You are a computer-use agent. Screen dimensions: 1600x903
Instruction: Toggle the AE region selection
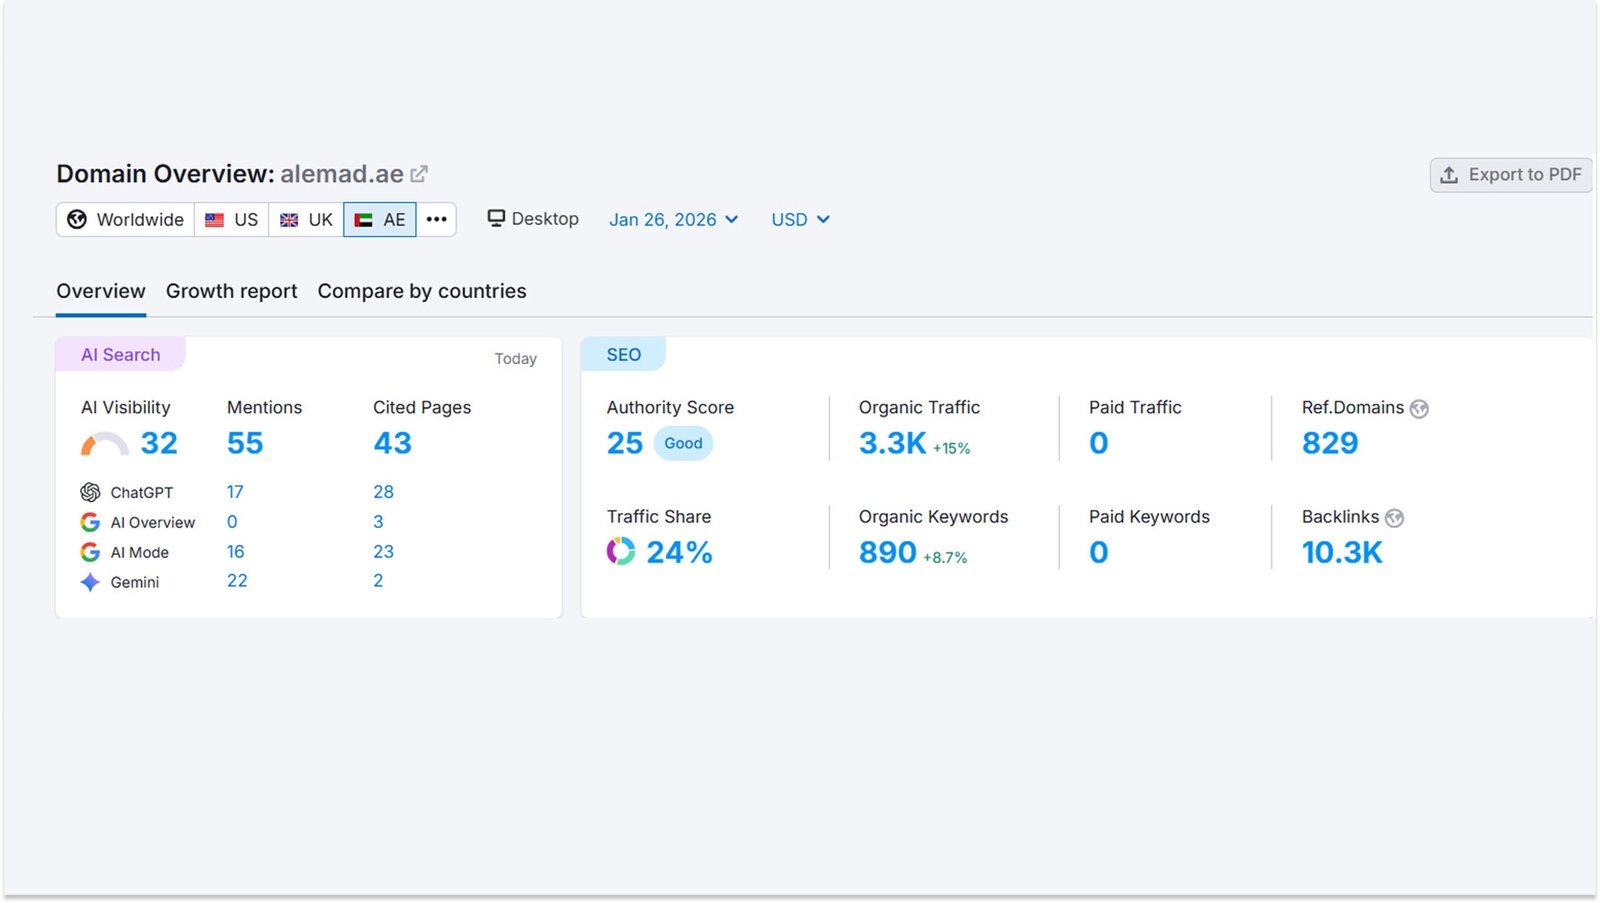pyautogui.click(x=379, y=219)
